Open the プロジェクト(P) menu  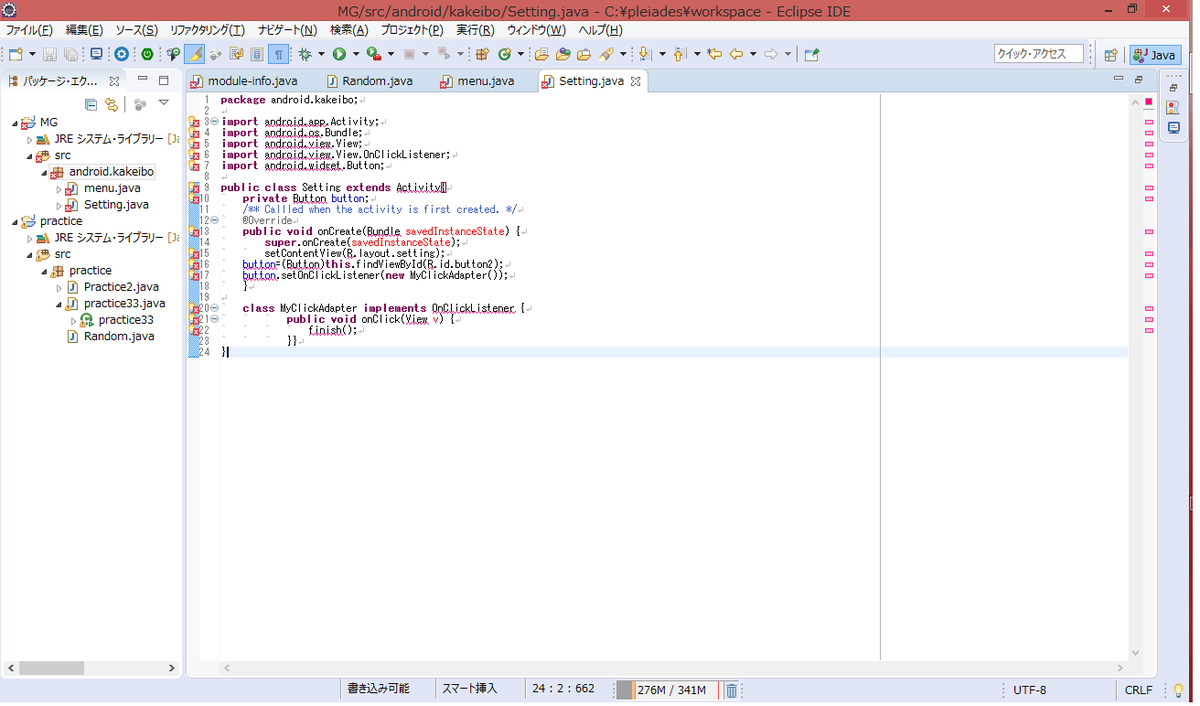point(412,30)
